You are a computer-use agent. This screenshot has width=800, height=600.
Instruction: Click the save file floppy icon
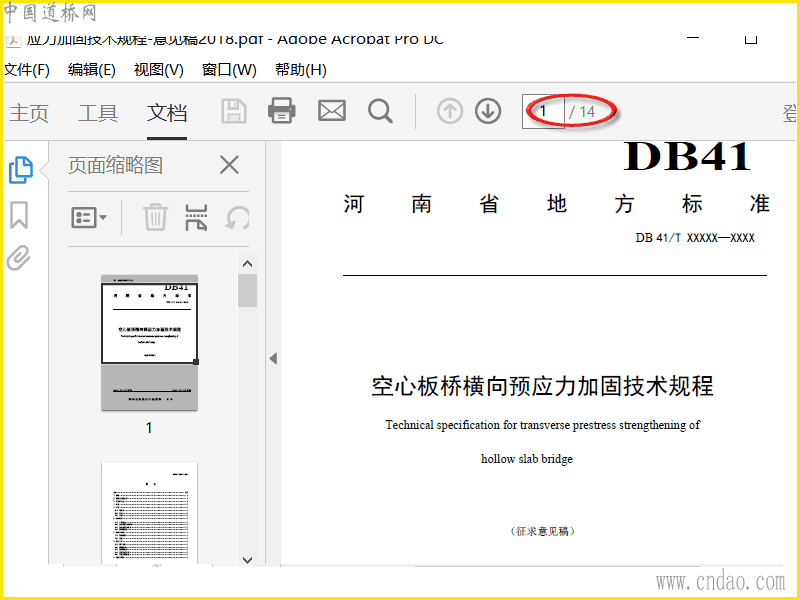pos(234,111)
